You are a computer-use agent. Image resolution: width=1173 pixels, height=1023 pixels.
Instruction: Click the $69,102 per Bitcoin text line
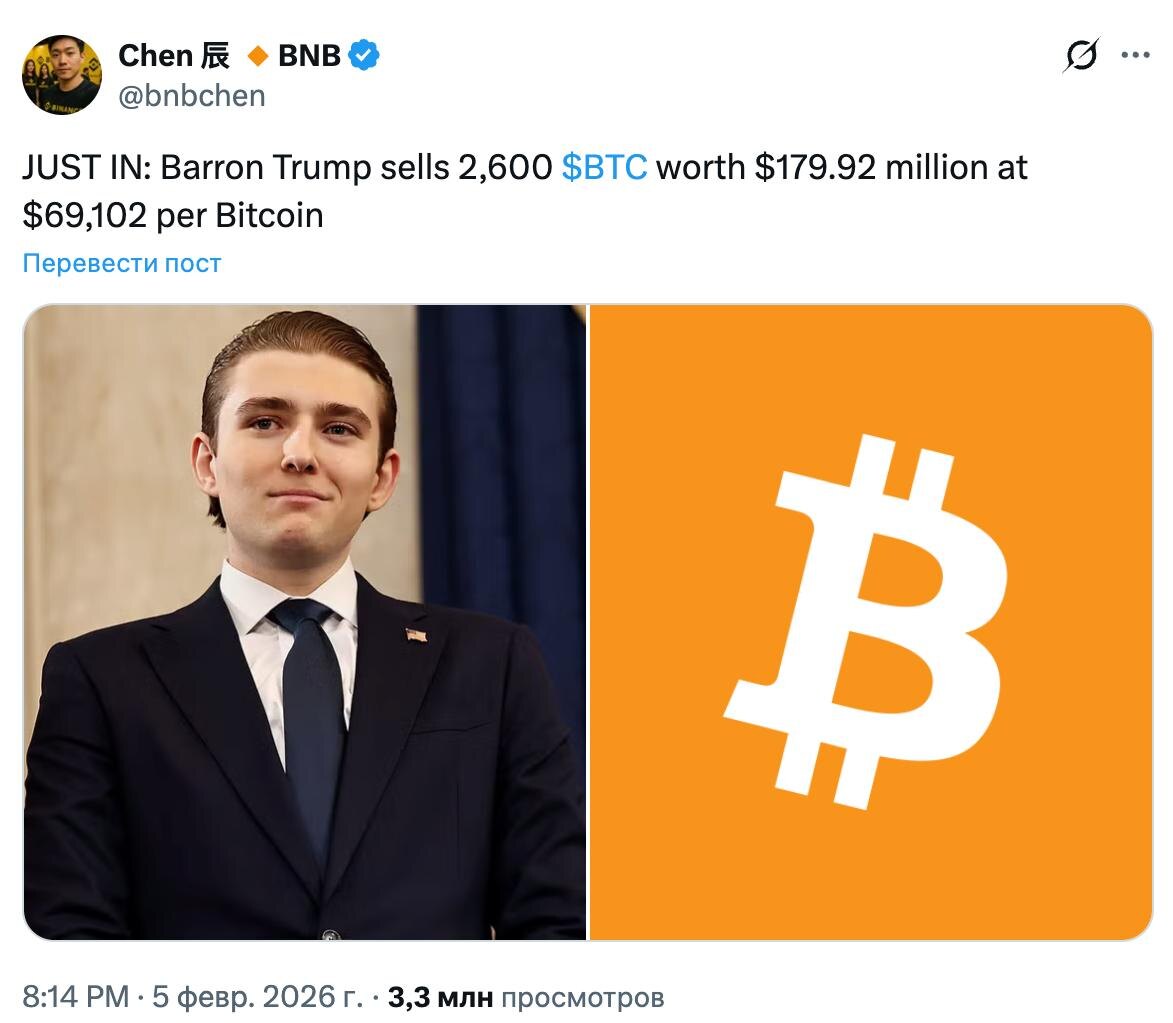tap(173, 216)
